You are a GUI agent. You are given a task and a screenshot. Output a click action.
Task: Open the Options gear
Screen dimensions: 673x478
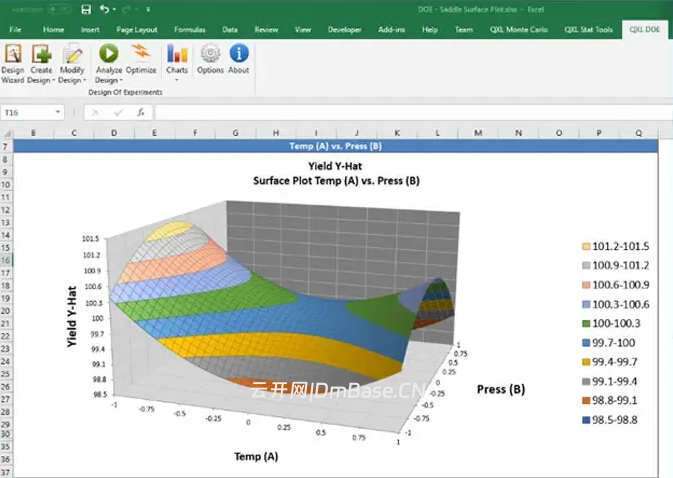click(210, 59)
